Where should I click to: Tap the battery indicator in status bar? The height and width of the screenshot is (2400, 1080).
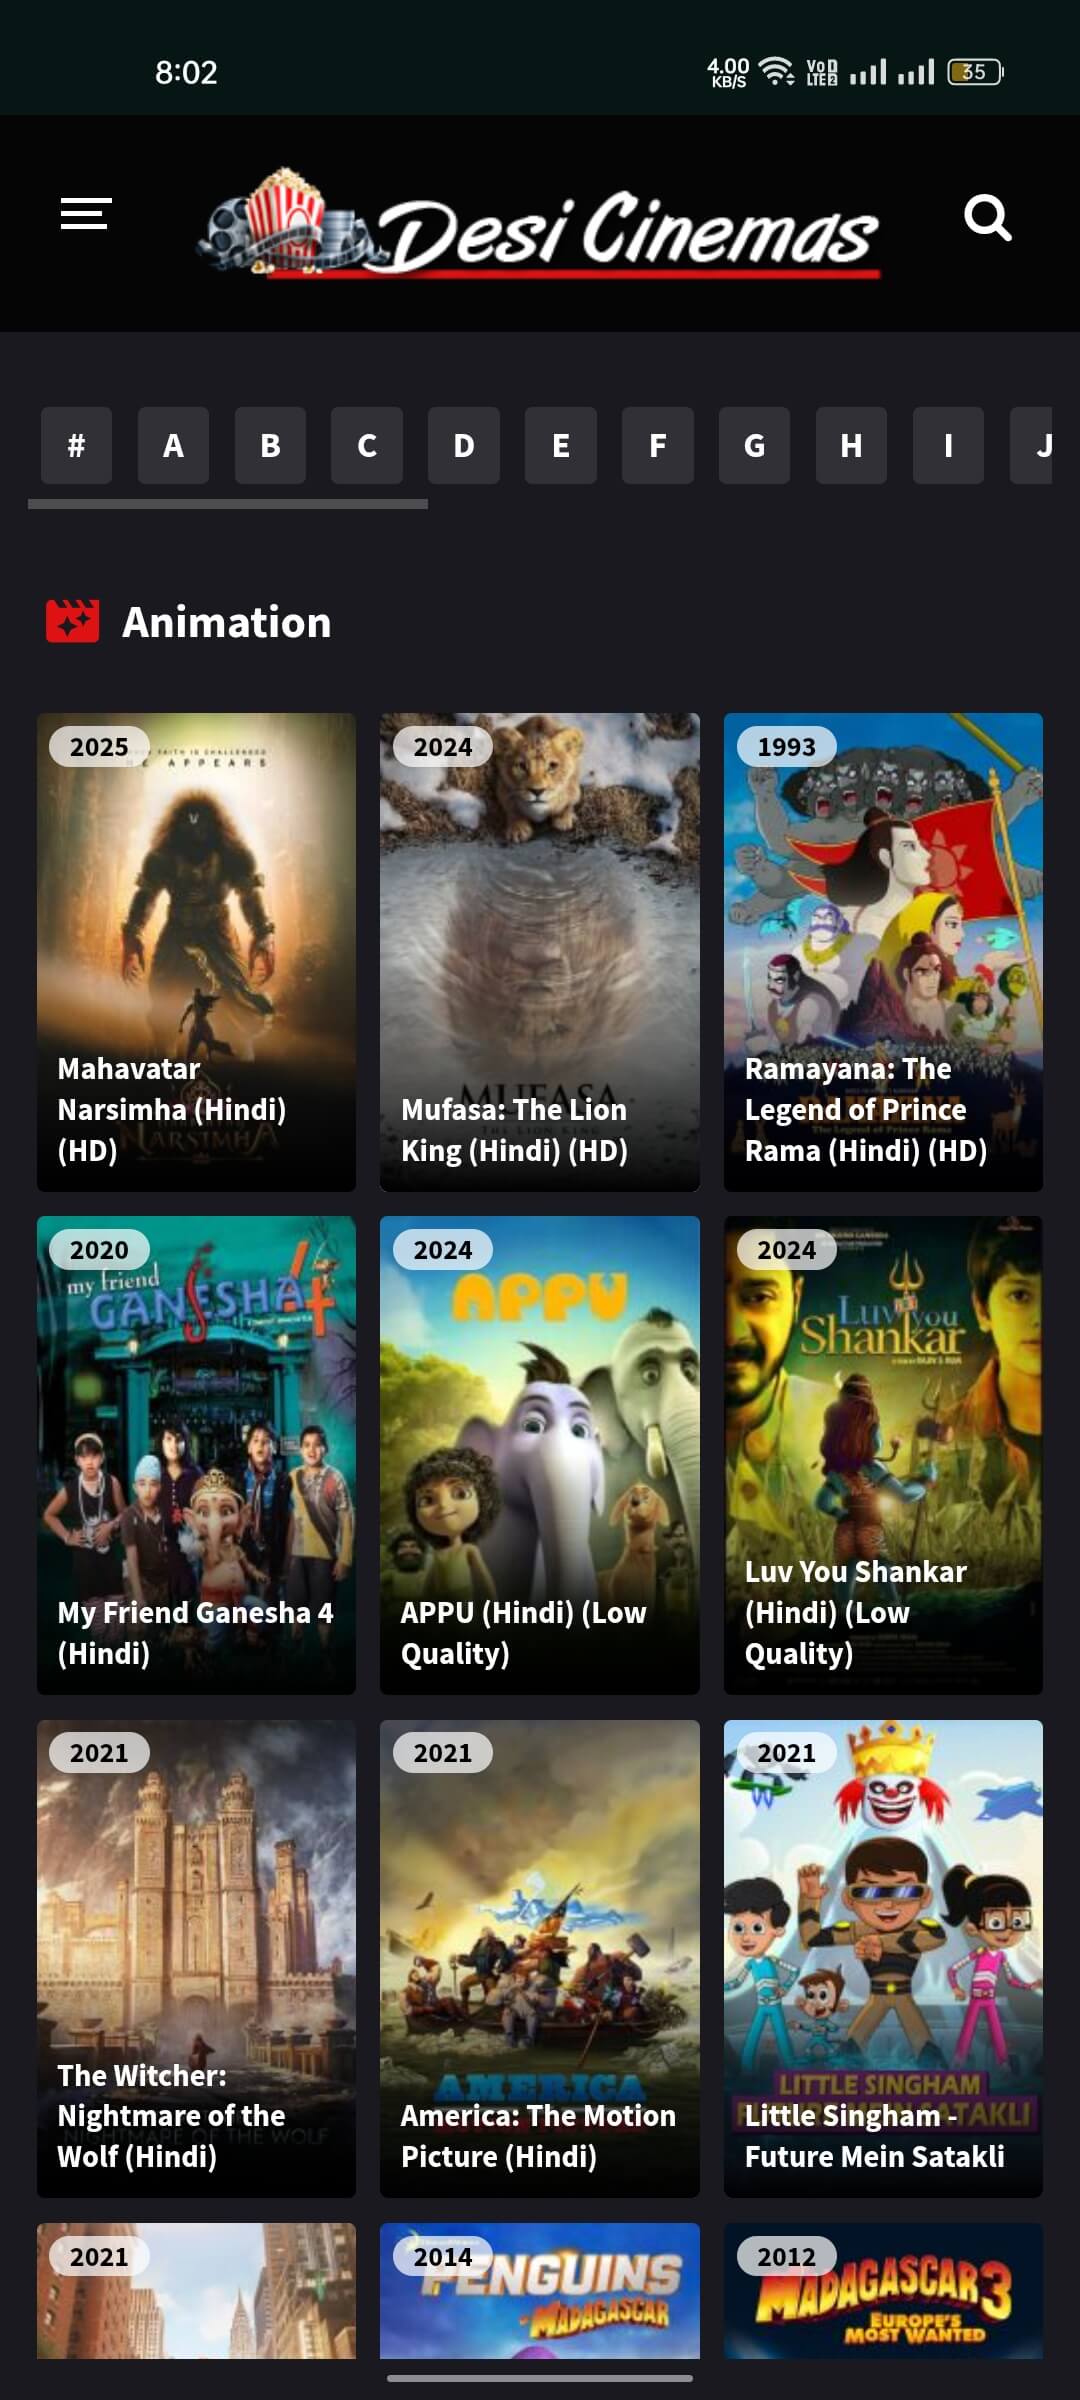(x=975, y=72)
